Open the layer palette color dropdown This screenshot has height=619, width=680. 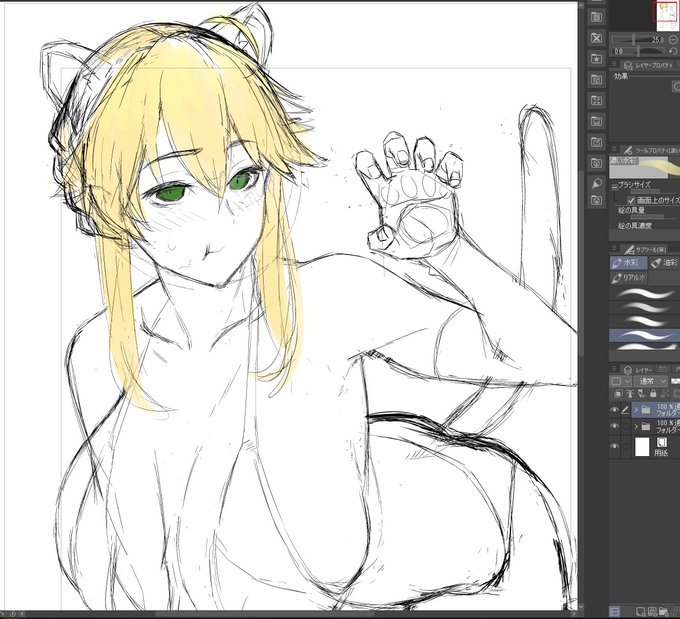pyautogui.click(x=621, y=381)
